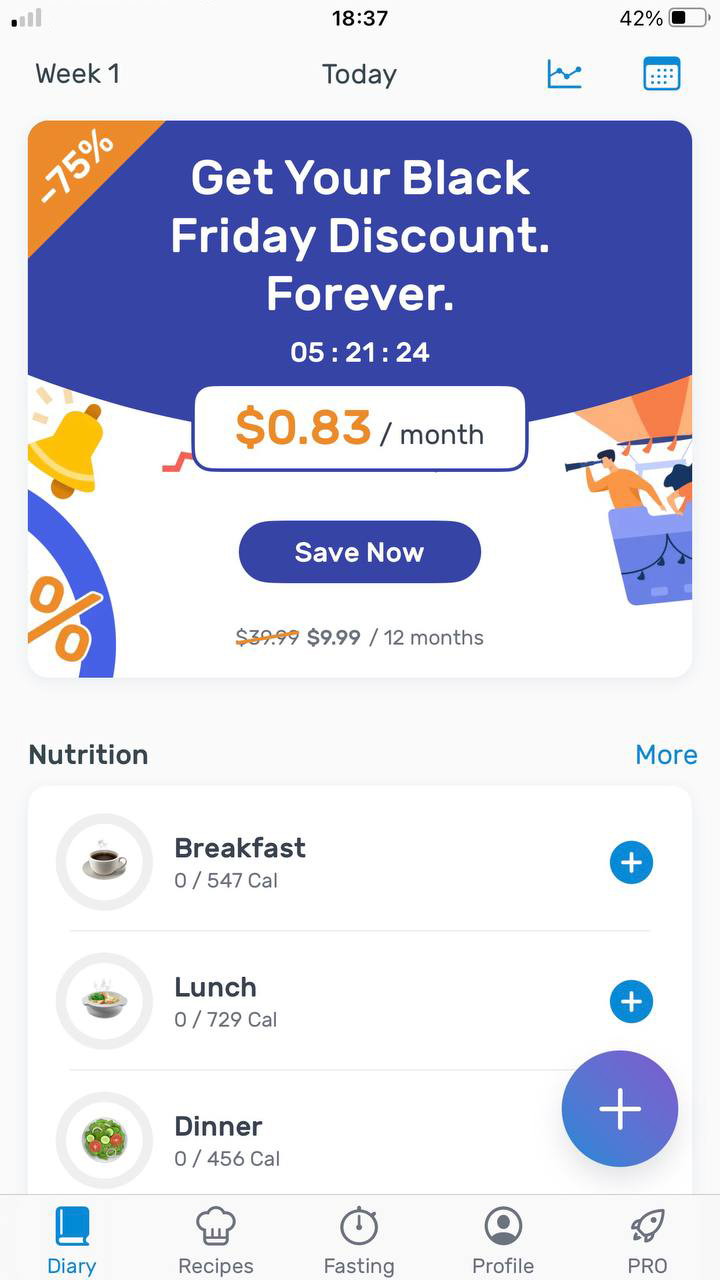Tap the $0.83 / month price box
This screenshot has width=720, height=1280.
[x=360, y=428]
